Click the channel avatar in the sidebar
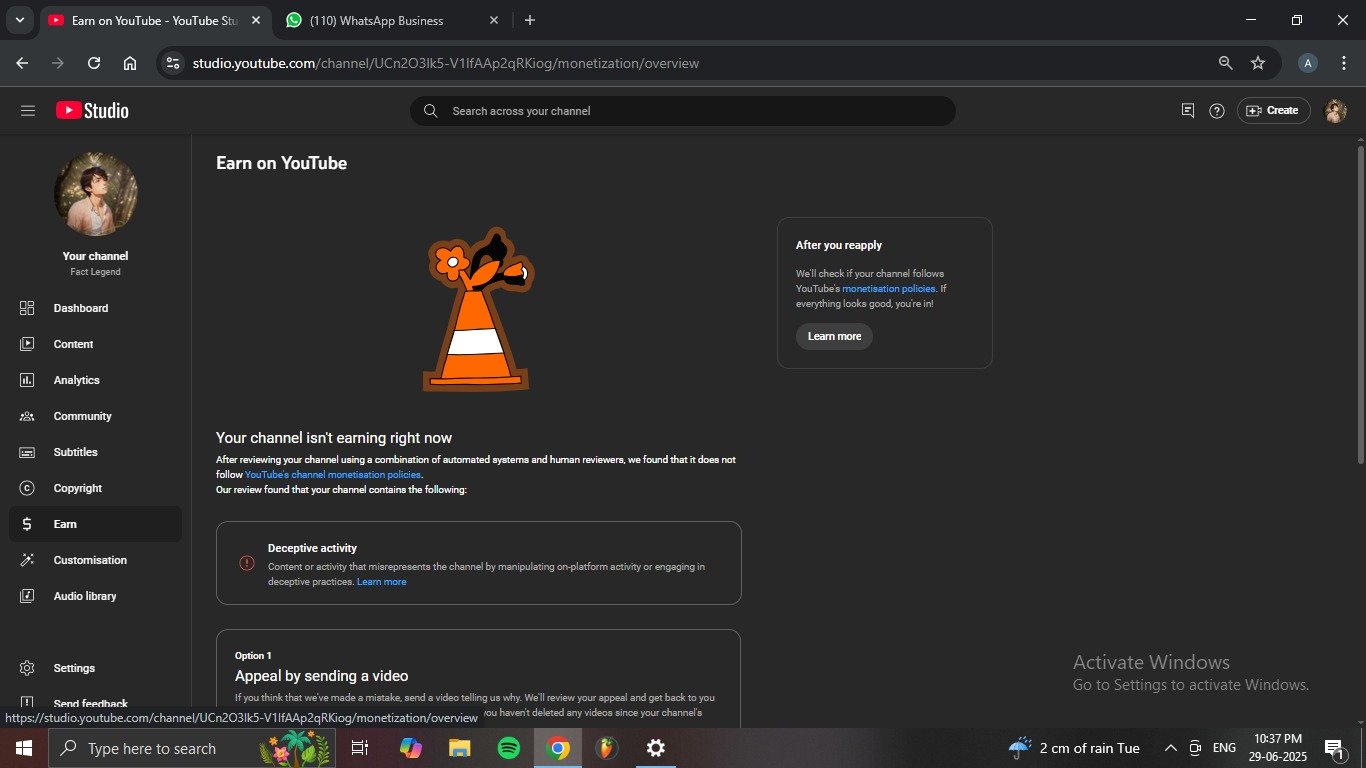The width and height of the screenshot is (1366, 768). coord(96,194)
